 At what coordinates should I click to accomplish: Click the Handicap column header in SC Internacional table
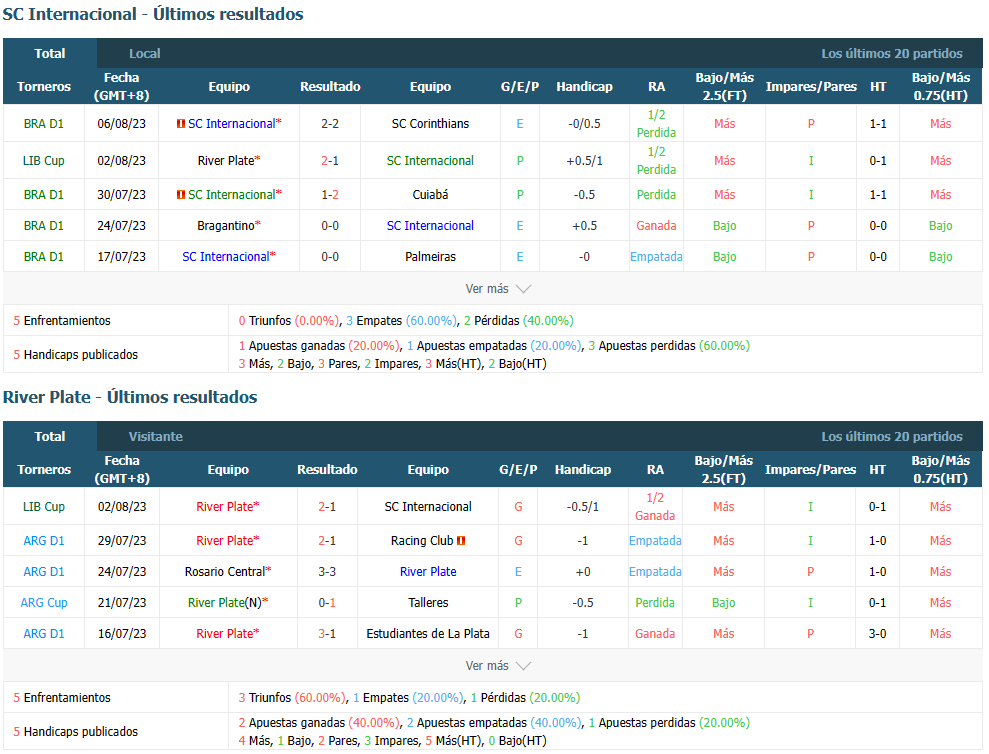(584, 86)
